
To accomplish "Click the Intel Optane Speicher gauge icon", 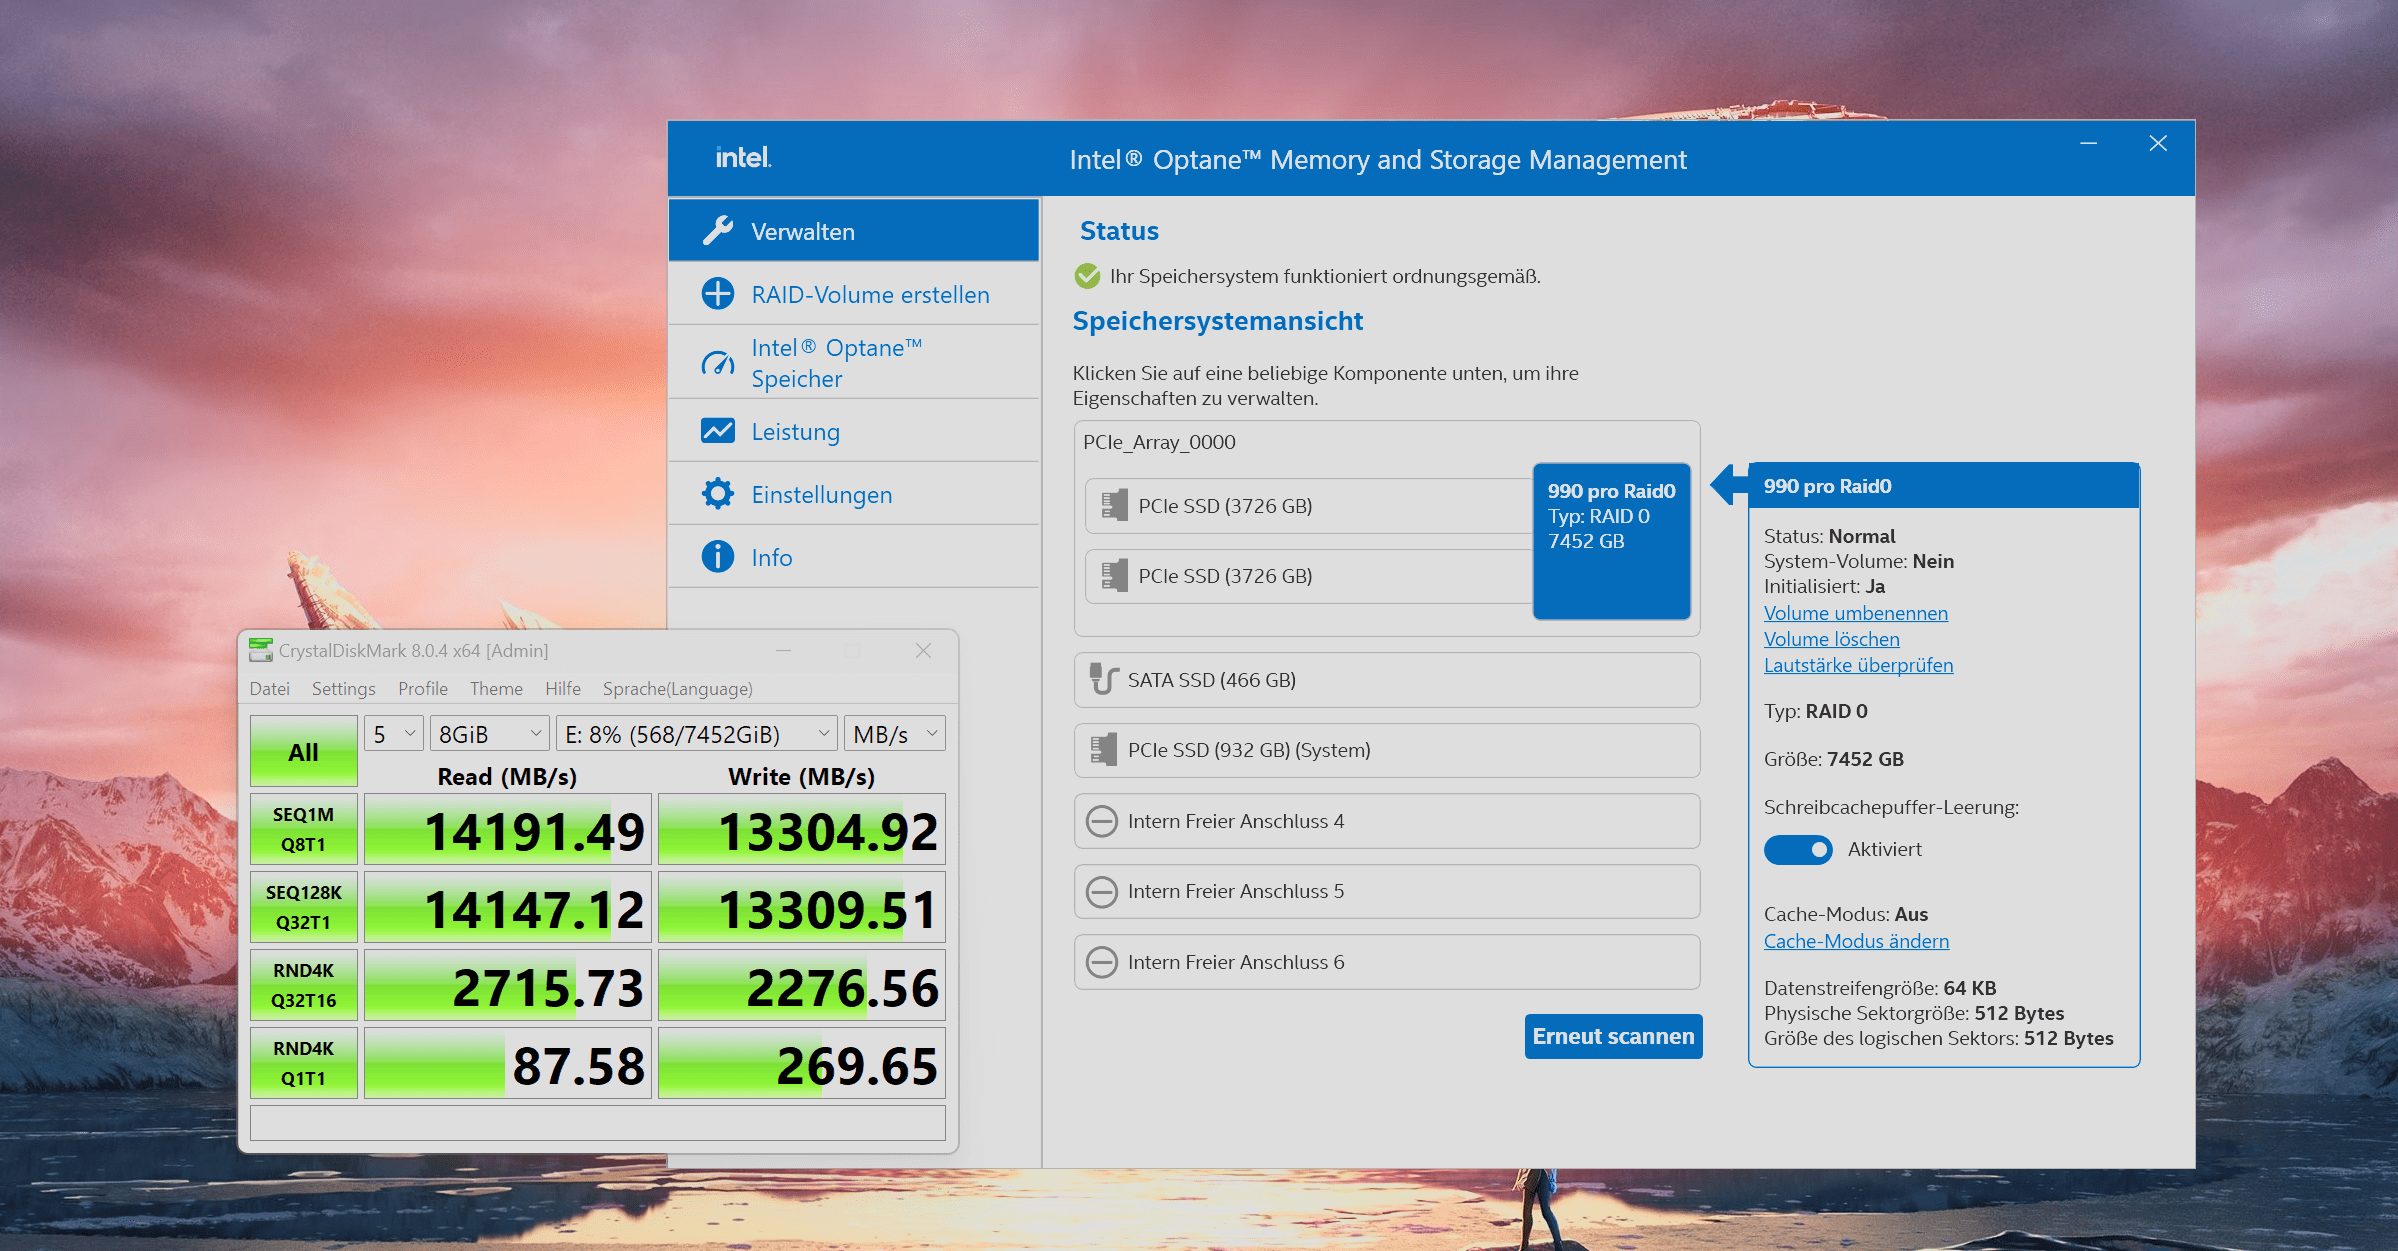I will [x=718, y=363].
